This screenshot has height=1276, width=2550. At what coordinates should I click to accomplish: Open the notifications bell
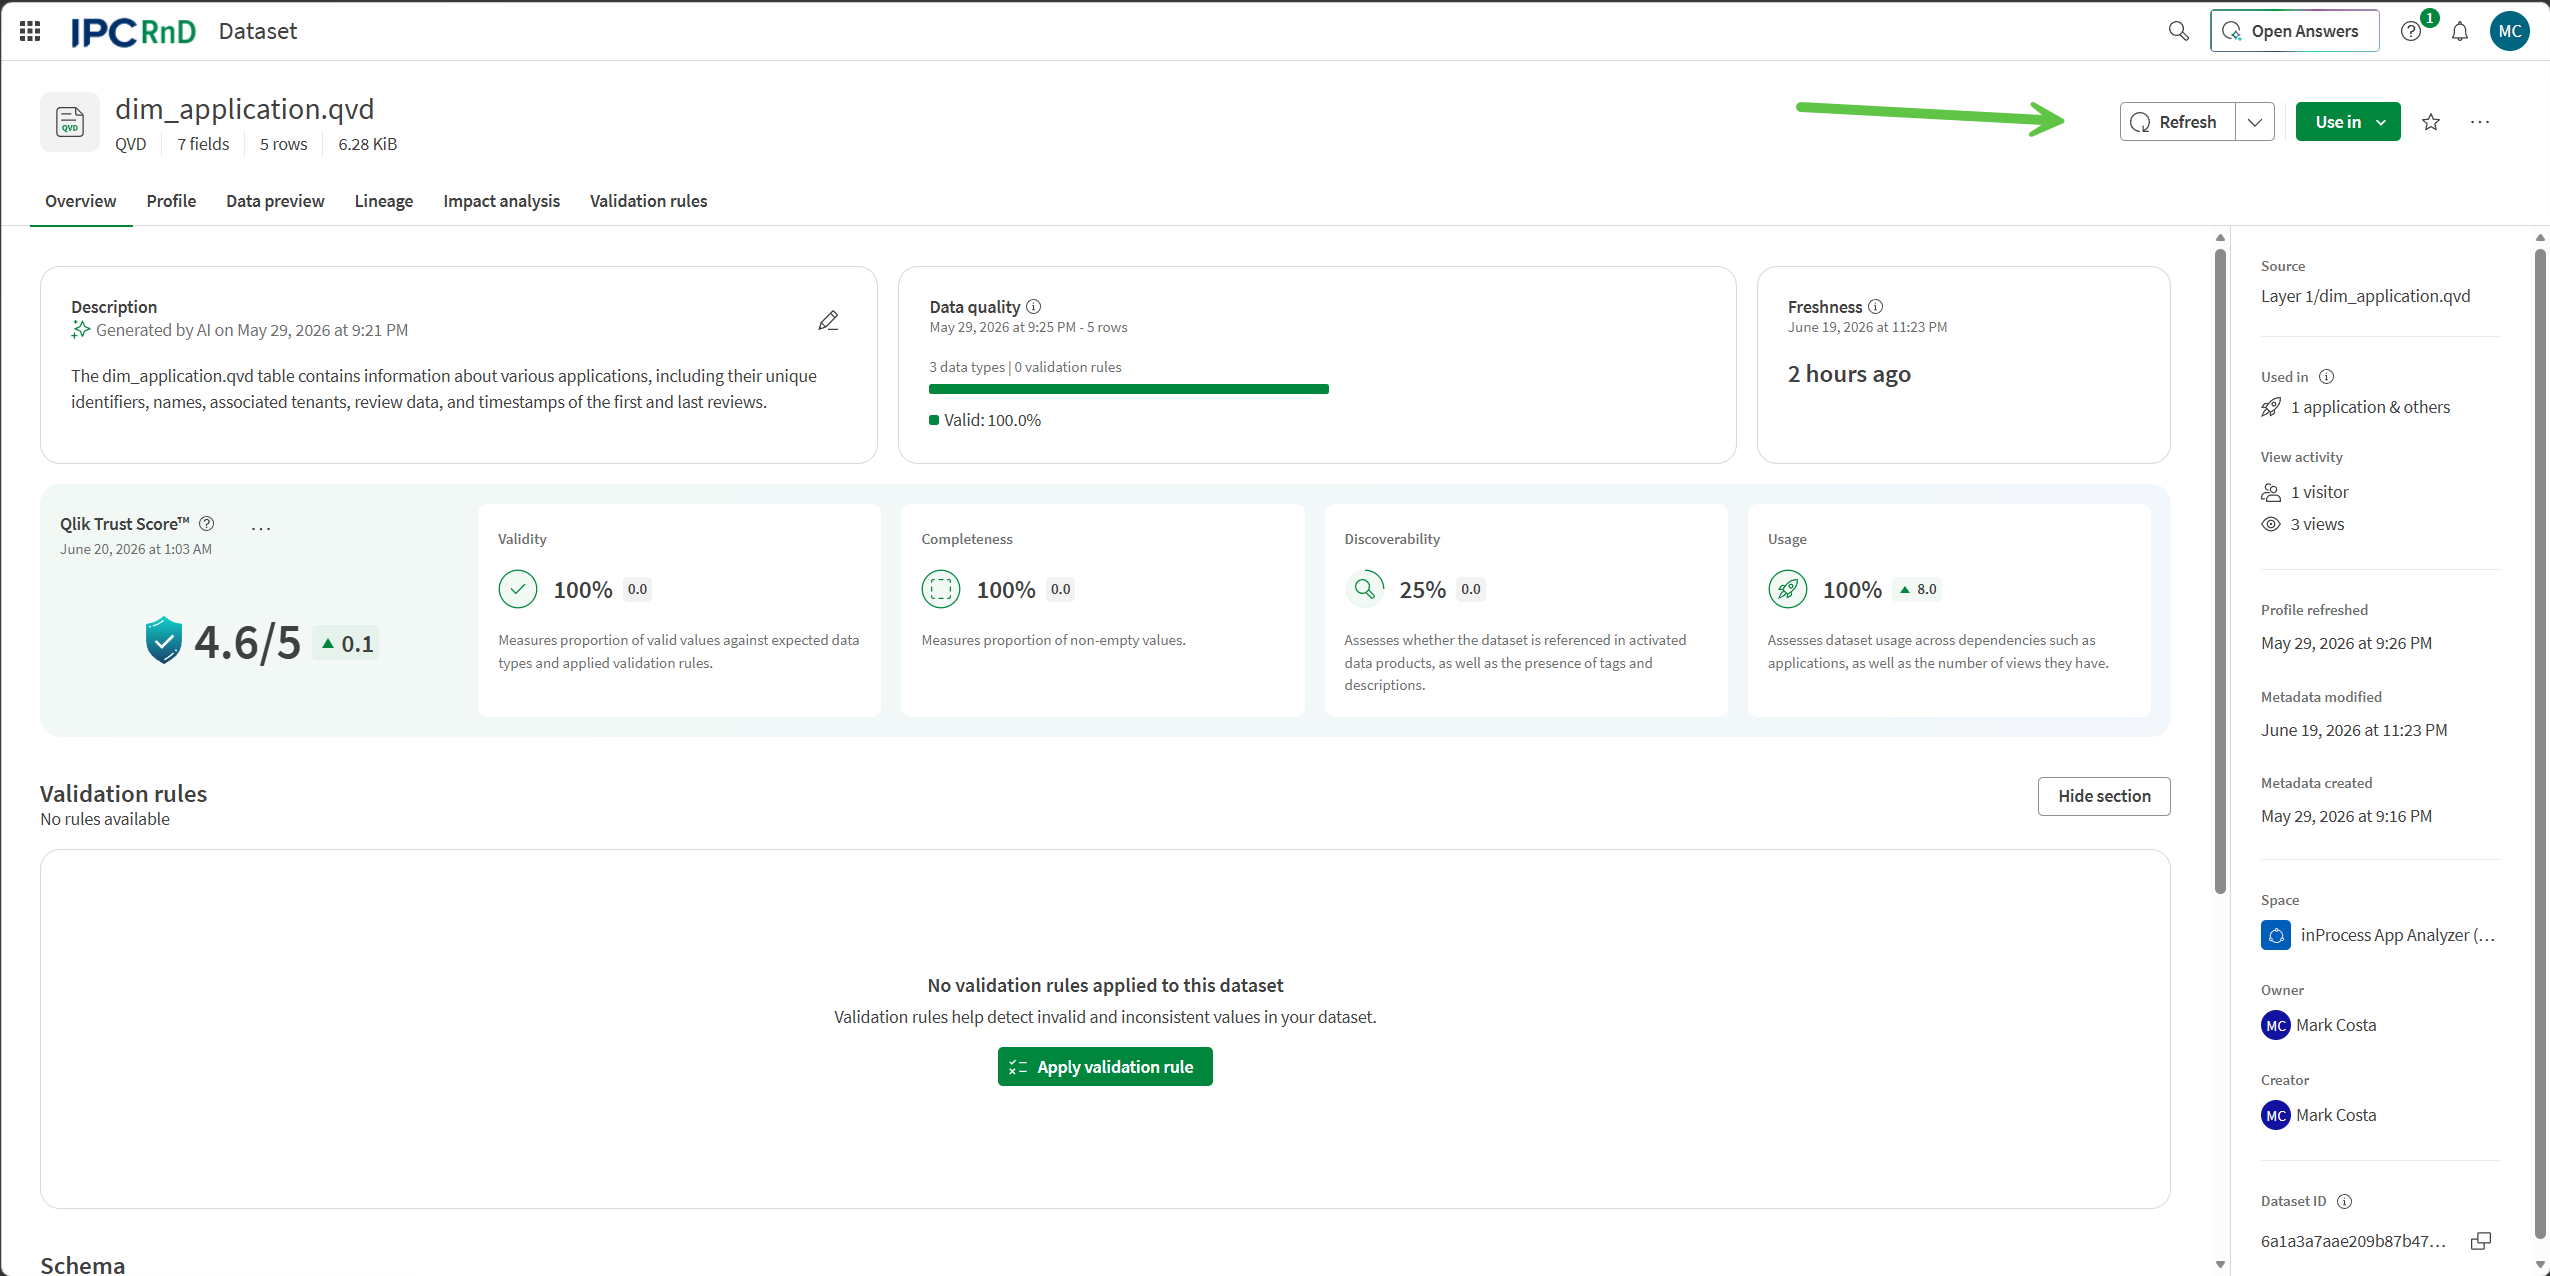2460,31
